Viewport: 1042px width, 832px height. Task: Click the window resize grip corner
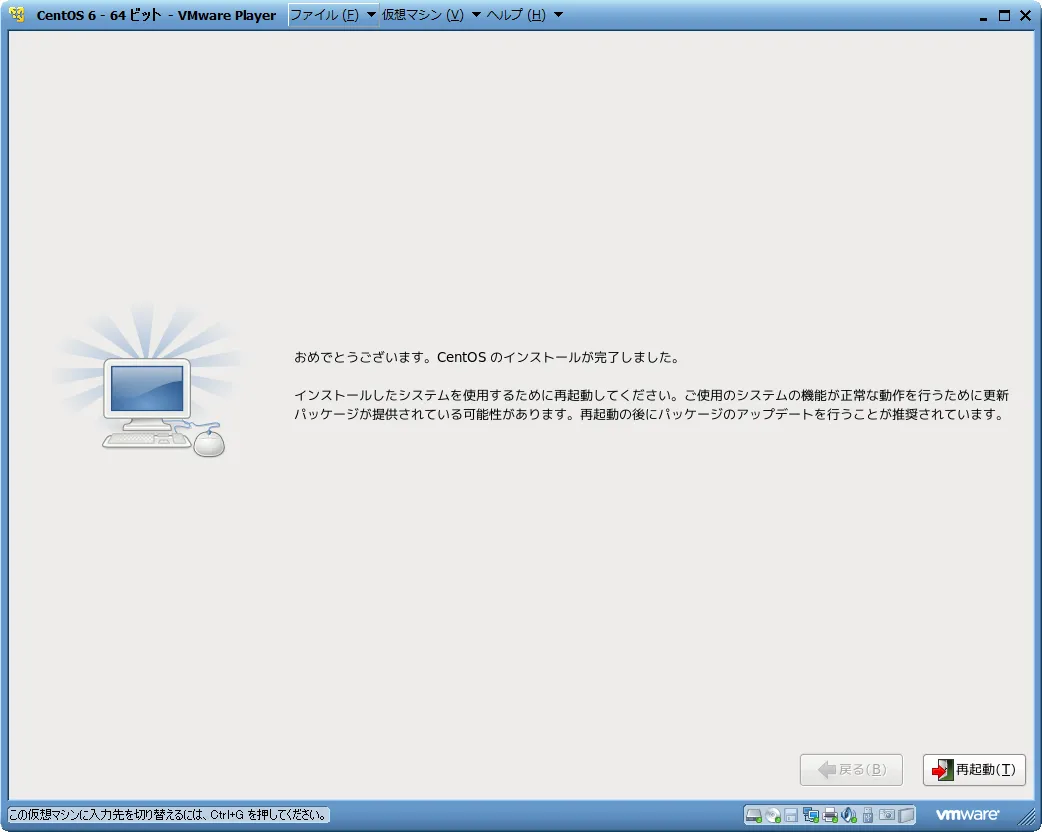click(1028, 816)
